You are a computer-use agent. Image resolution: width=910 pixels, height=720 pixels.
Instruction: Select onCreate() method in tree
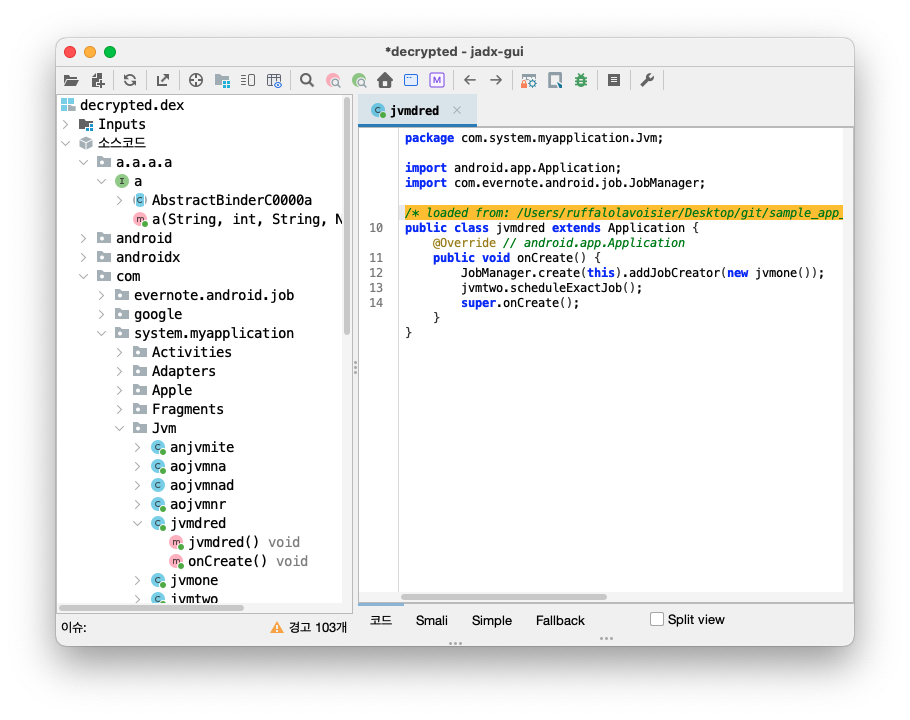coord(227,561)
